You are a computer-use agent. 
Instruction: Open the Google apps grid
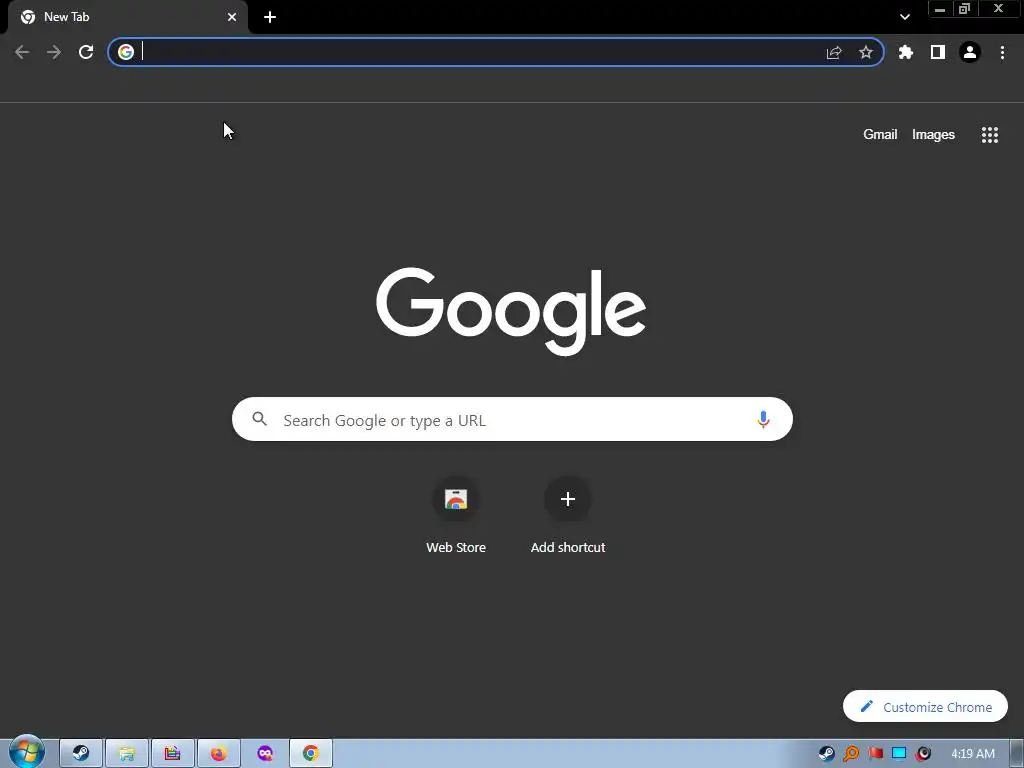(x=989, y=135)
